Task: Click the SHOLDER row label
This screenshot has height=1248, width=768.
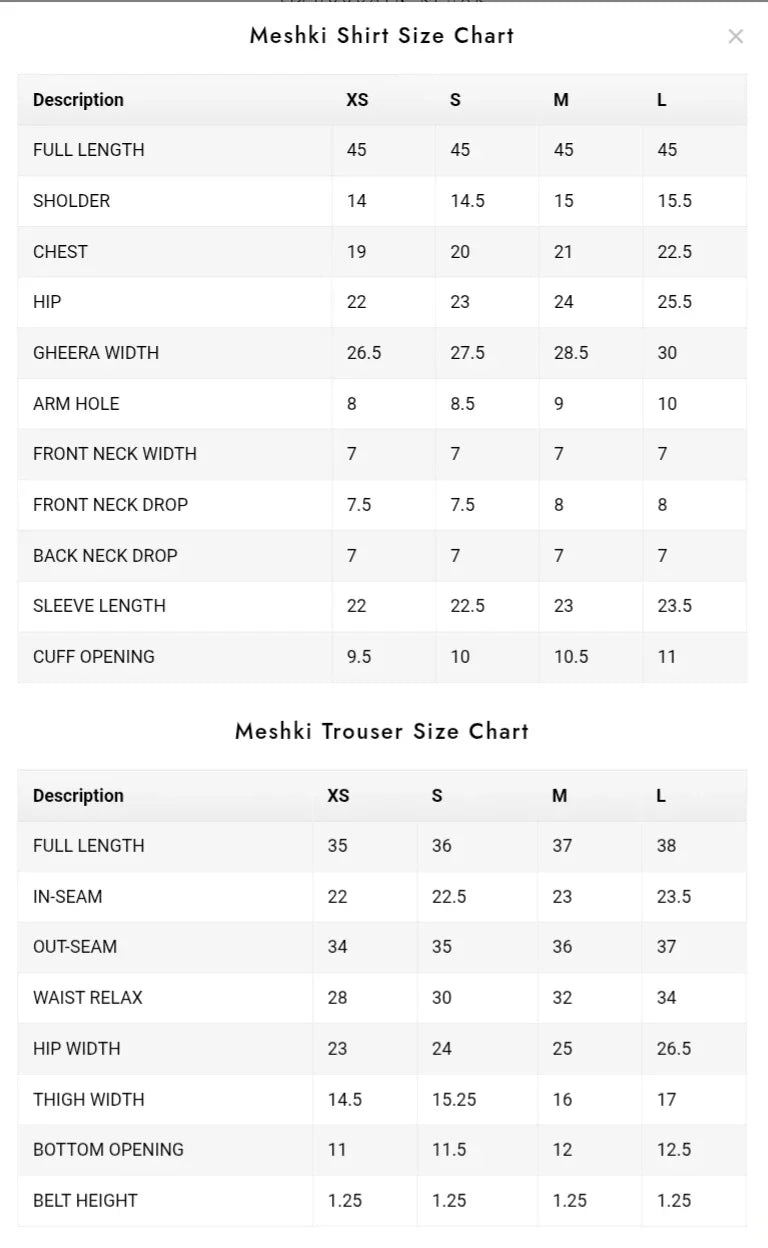Action: 72,201
